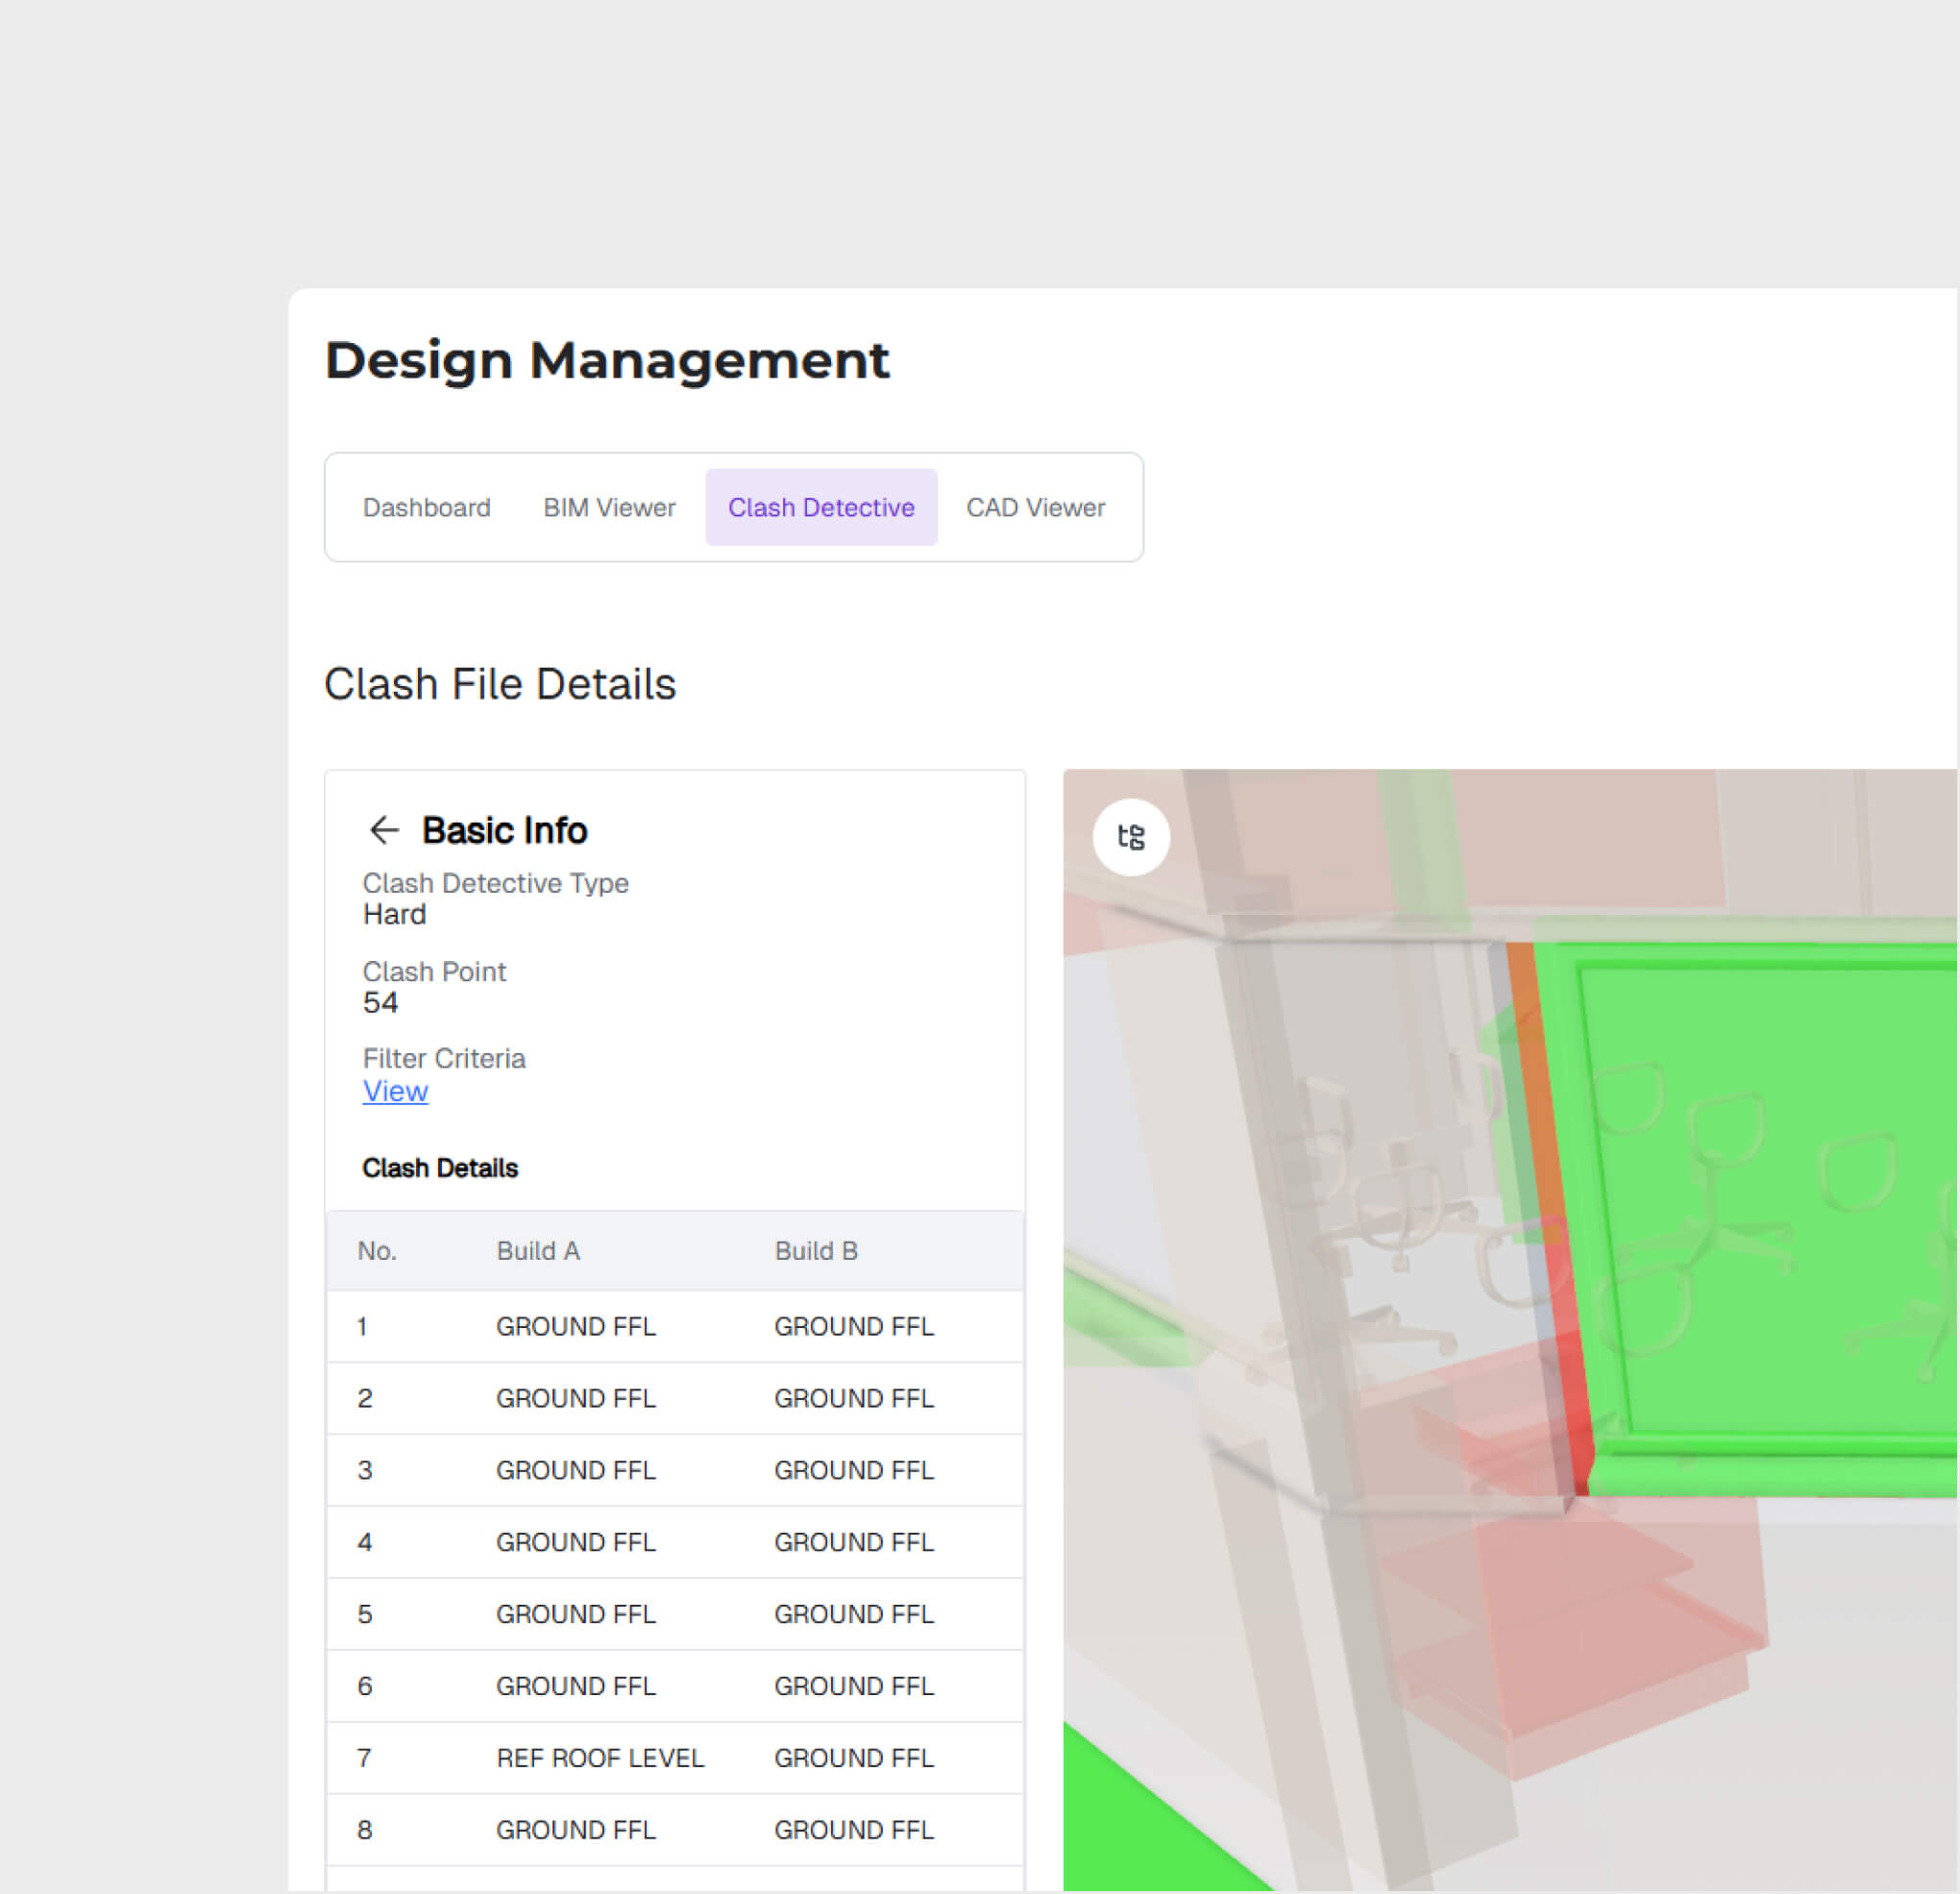Click the back arrow beside Basic Info

click(384, 830)
